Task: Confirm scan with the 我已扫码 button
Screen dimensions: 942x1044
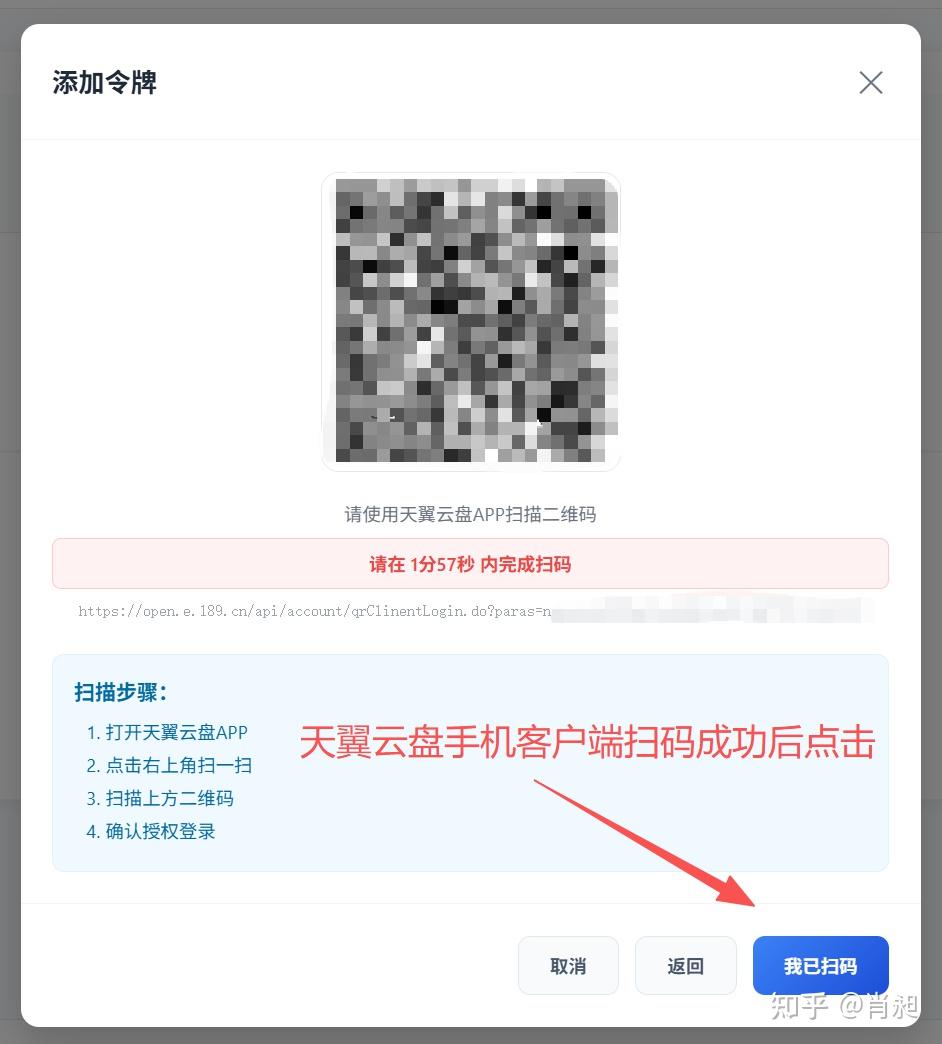Action: [x=820, y=965]
